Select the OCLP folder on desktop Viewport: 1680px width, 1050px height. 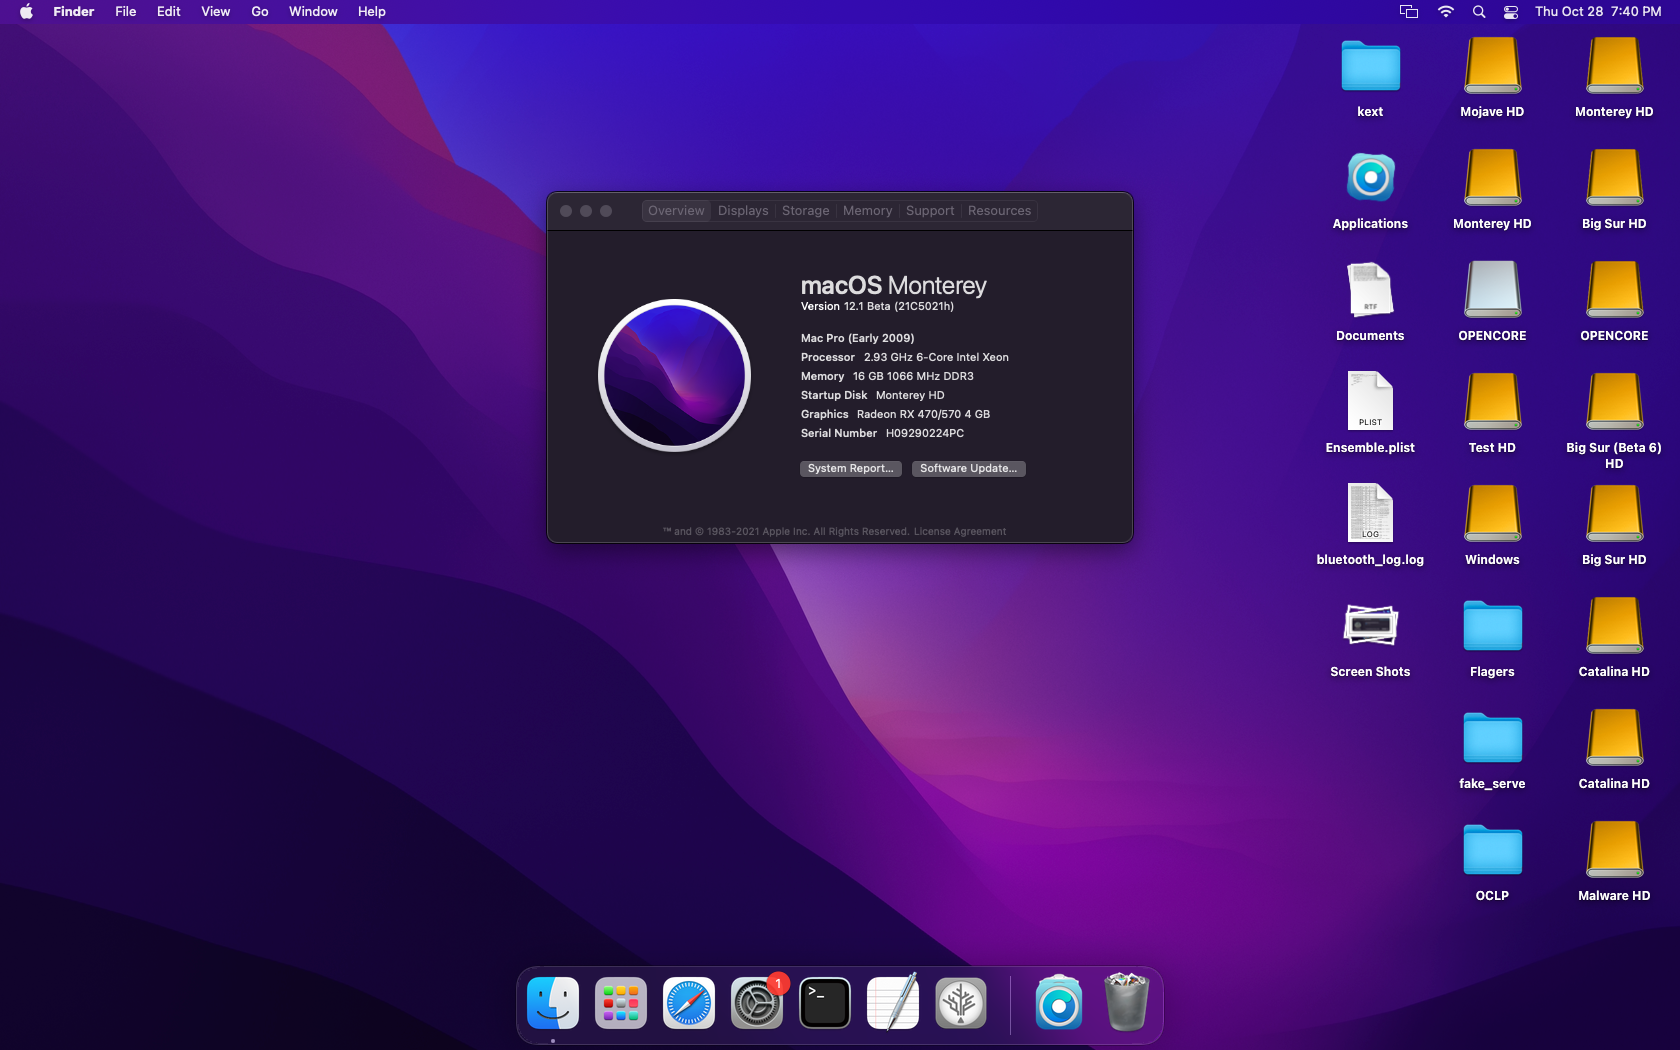pyautogui.click(x=1492, y=850)
